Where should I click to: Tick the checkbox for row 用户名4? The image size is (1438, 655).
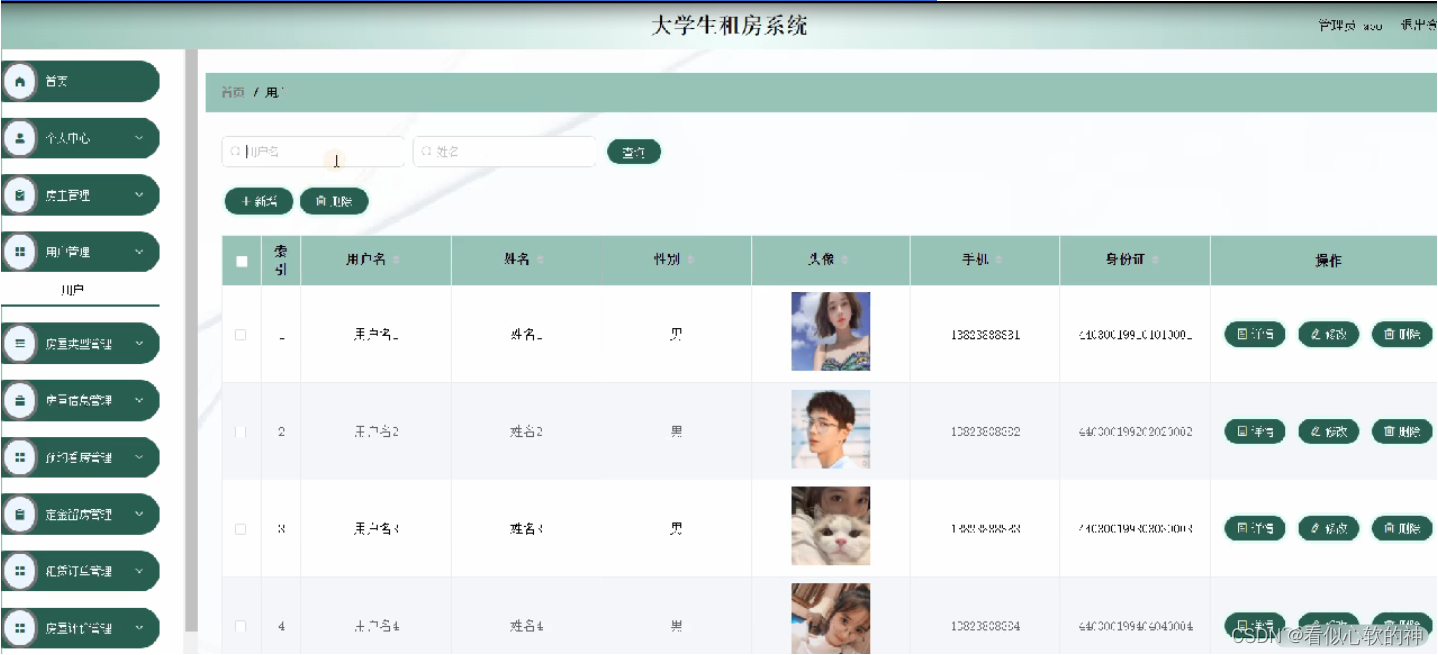click(x=241, y=626)
